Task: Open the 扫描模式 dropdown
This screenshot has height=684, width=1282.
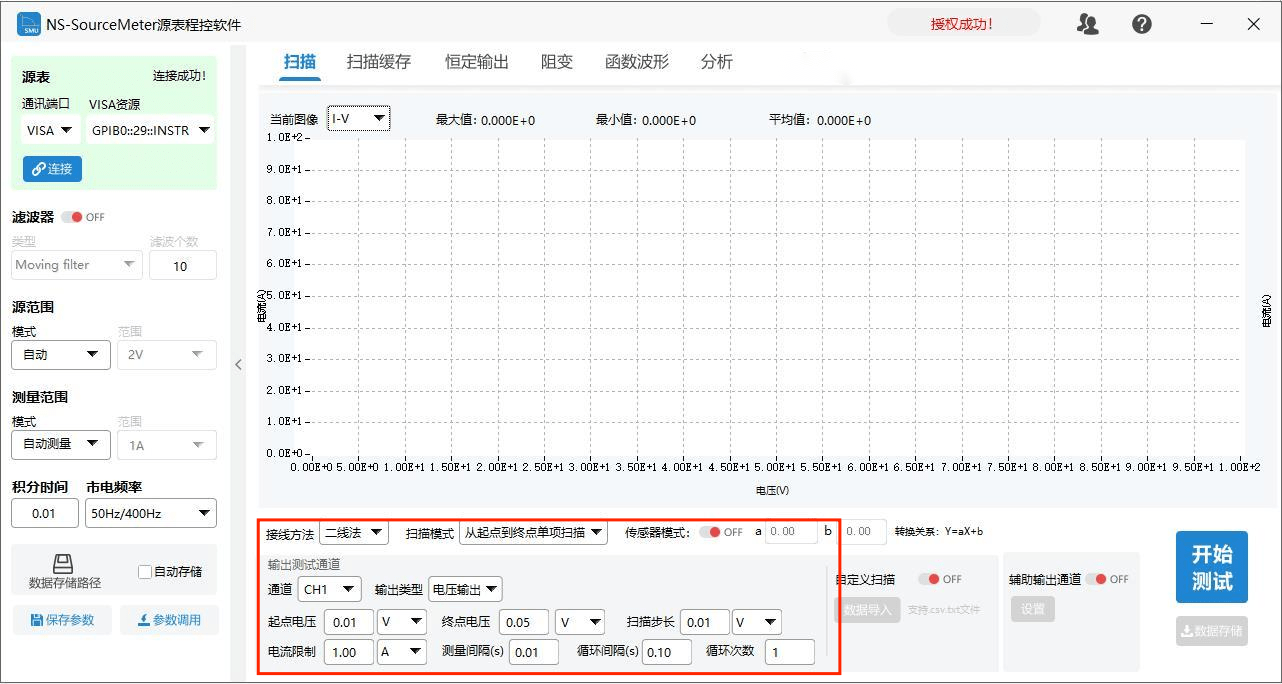Action: pyautogui.click(x=535, y=533)
